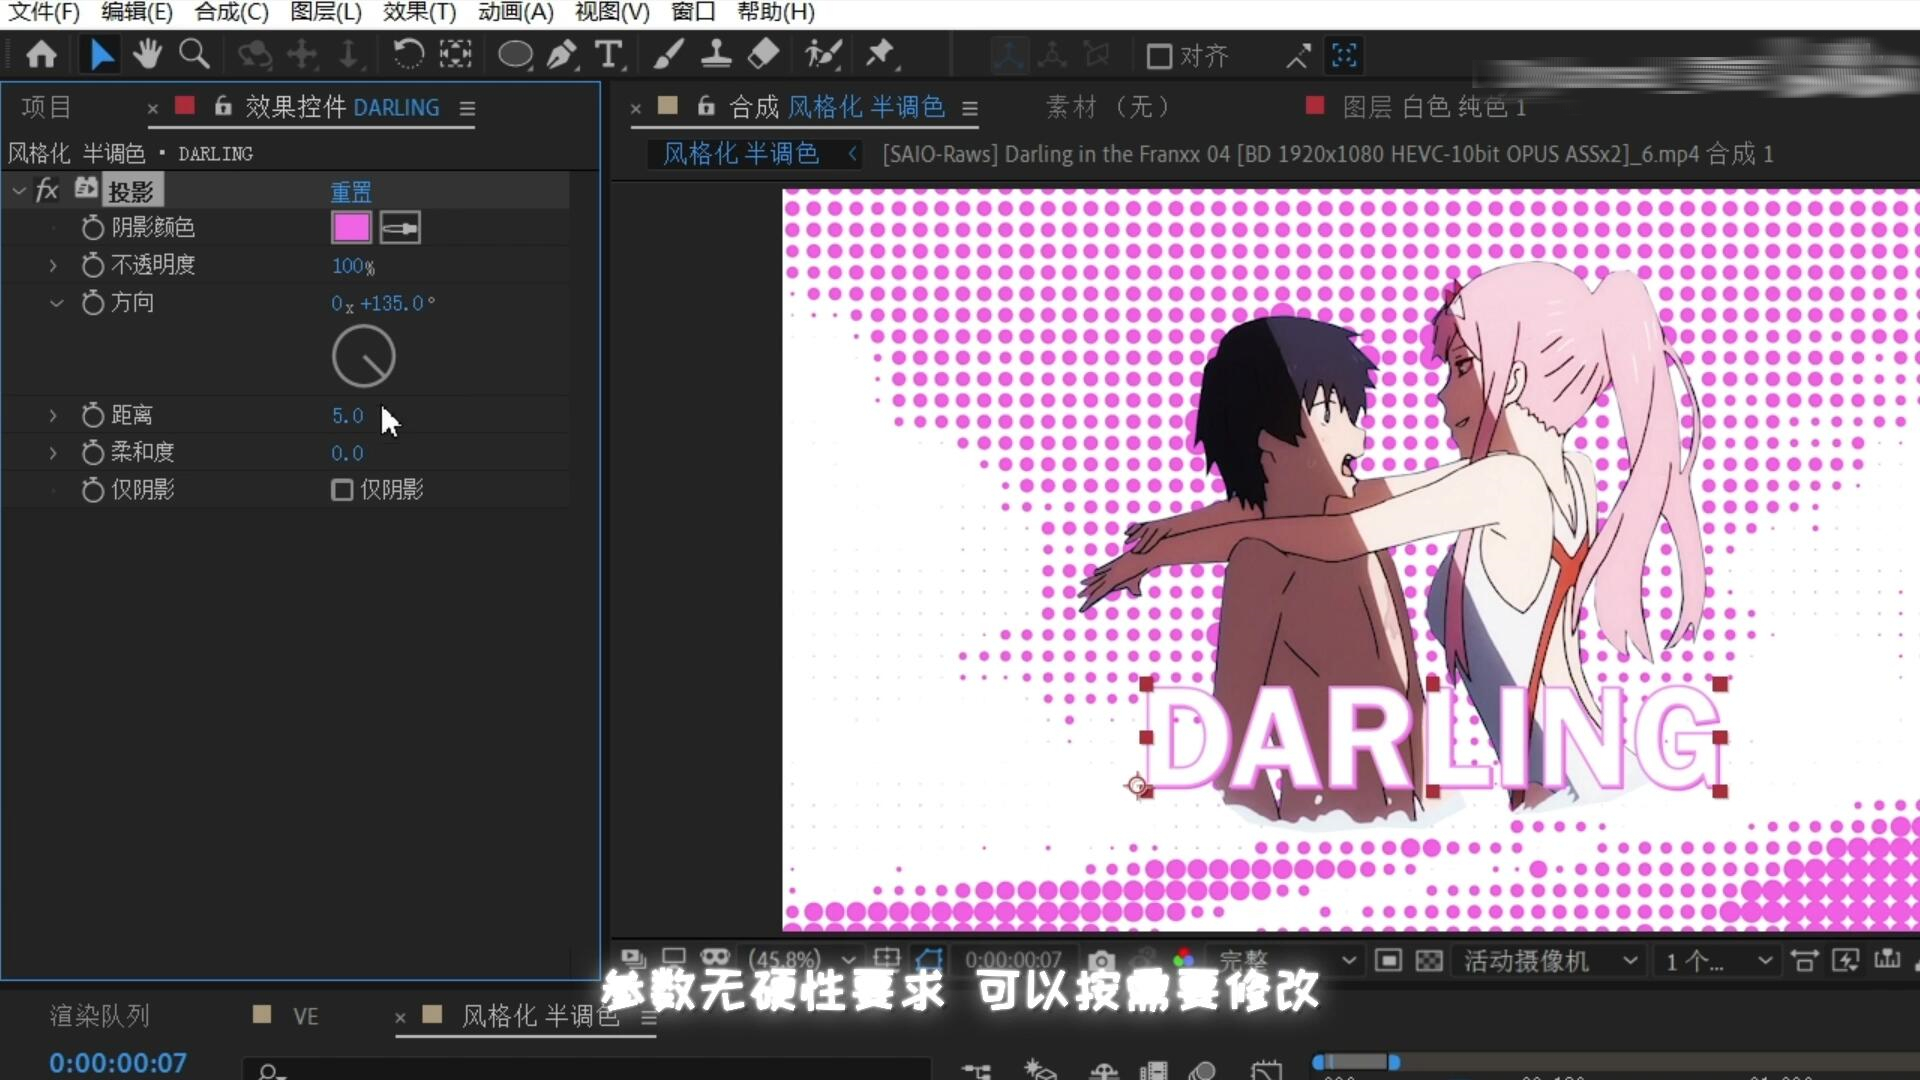Select the Clone Stamp tool
This screenshot has width=1920, height=1080.
tap(715, 54)
